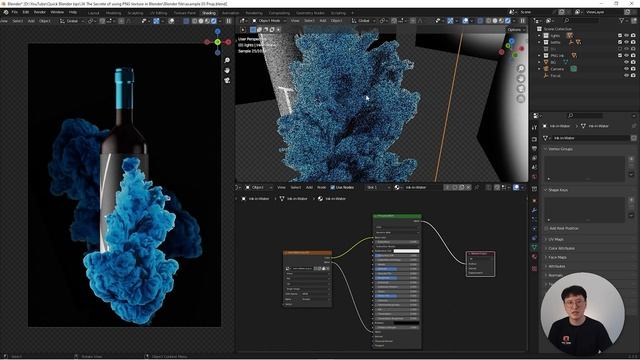Open the Texture properties tab

[x=534, y=269]
